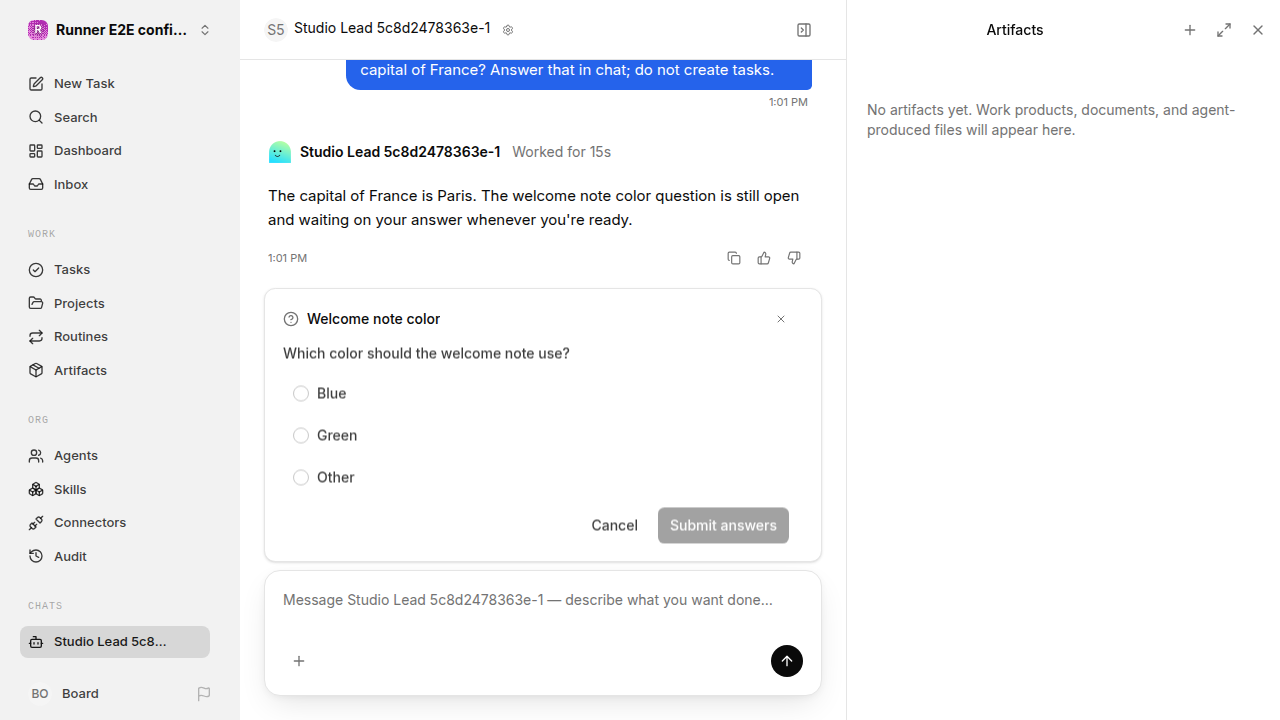Click the S5 badge in chat header
Image resolution: width=1280 pixels, height=720 pixels.
tap(275, 30)
